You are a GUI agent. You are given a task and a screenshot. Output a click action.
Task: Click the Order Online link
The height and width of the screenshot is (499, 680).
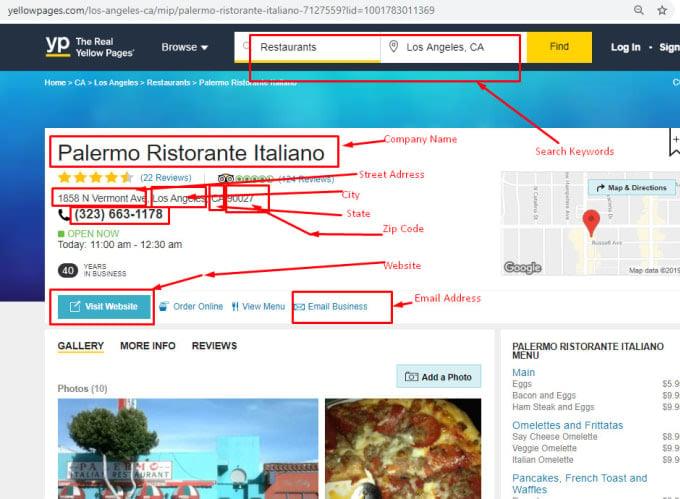coord(191,307)
